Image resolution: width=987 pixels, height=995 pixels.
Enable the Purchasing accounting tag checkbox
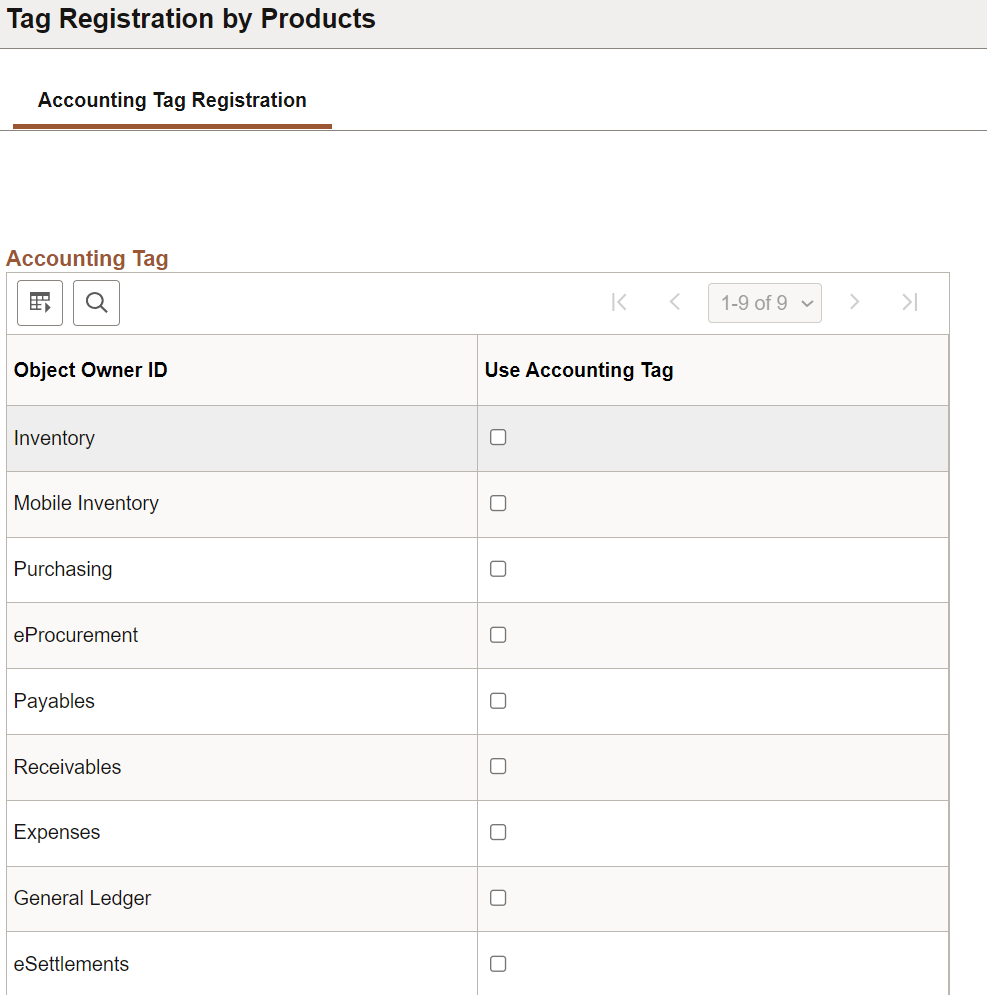pos(498,569)
